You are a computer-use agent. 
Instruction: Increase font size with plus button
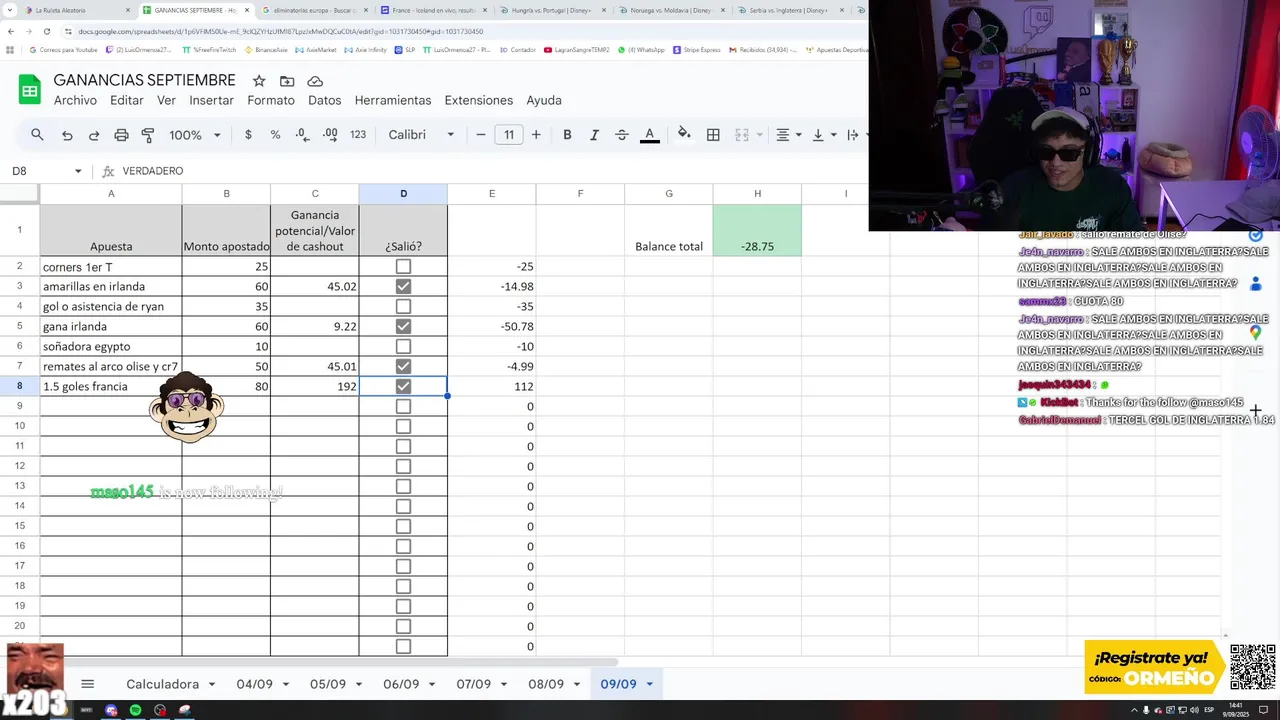coord(536,135)
